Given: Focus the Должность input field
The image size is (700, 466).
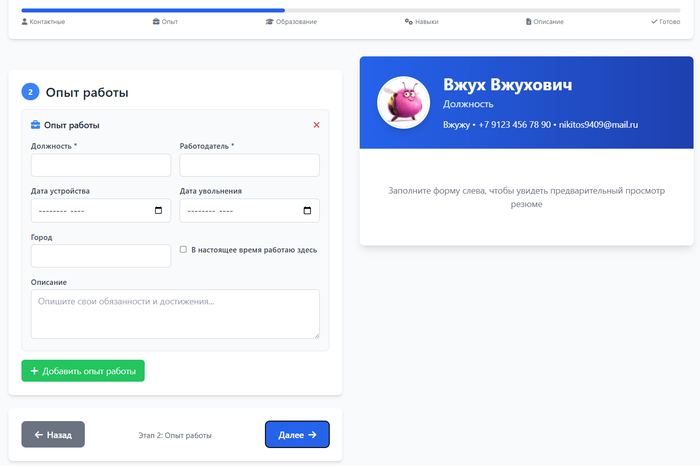Looking at the screenshot, I should point(101,165).
